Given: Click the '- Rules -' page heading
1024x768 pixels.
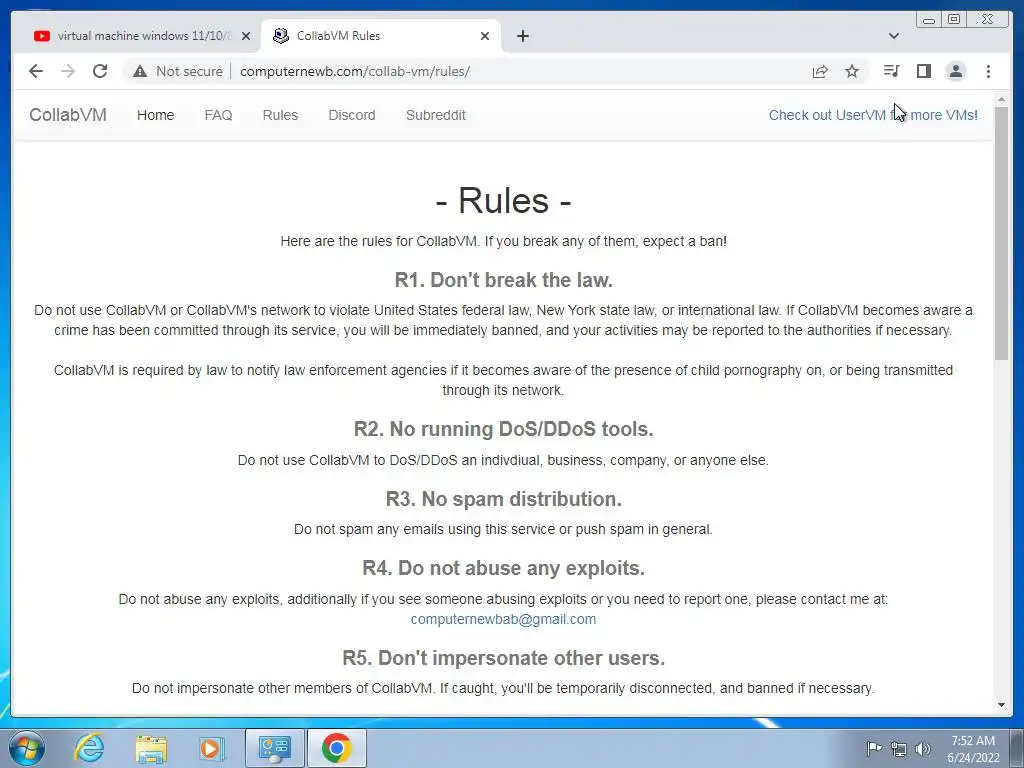Looking at the screenshot, I should click(x=503, y=200).
